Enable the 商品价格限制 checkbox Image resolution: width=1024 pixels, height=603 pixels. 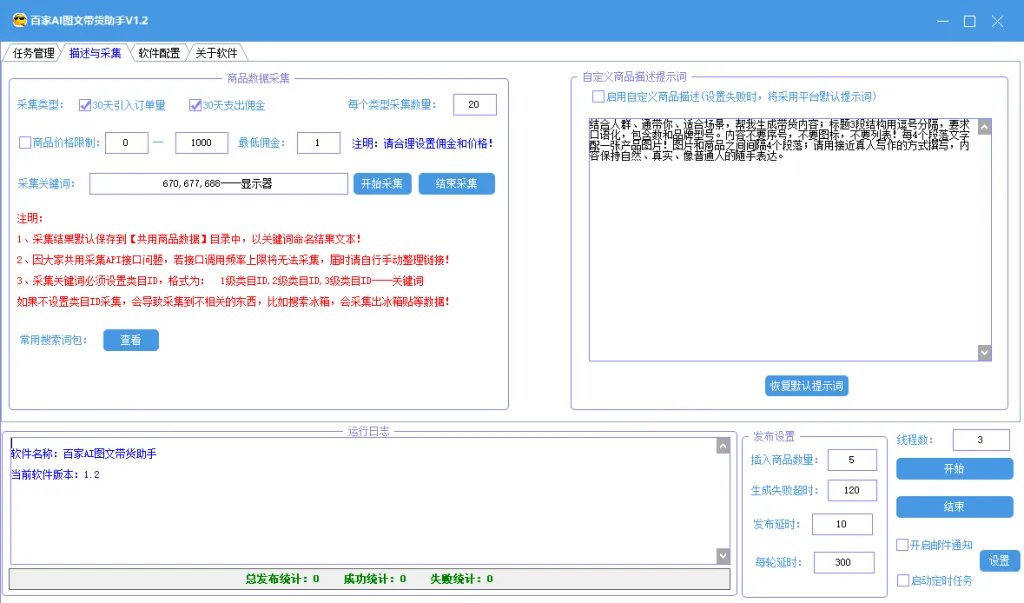tap(25, 142)
